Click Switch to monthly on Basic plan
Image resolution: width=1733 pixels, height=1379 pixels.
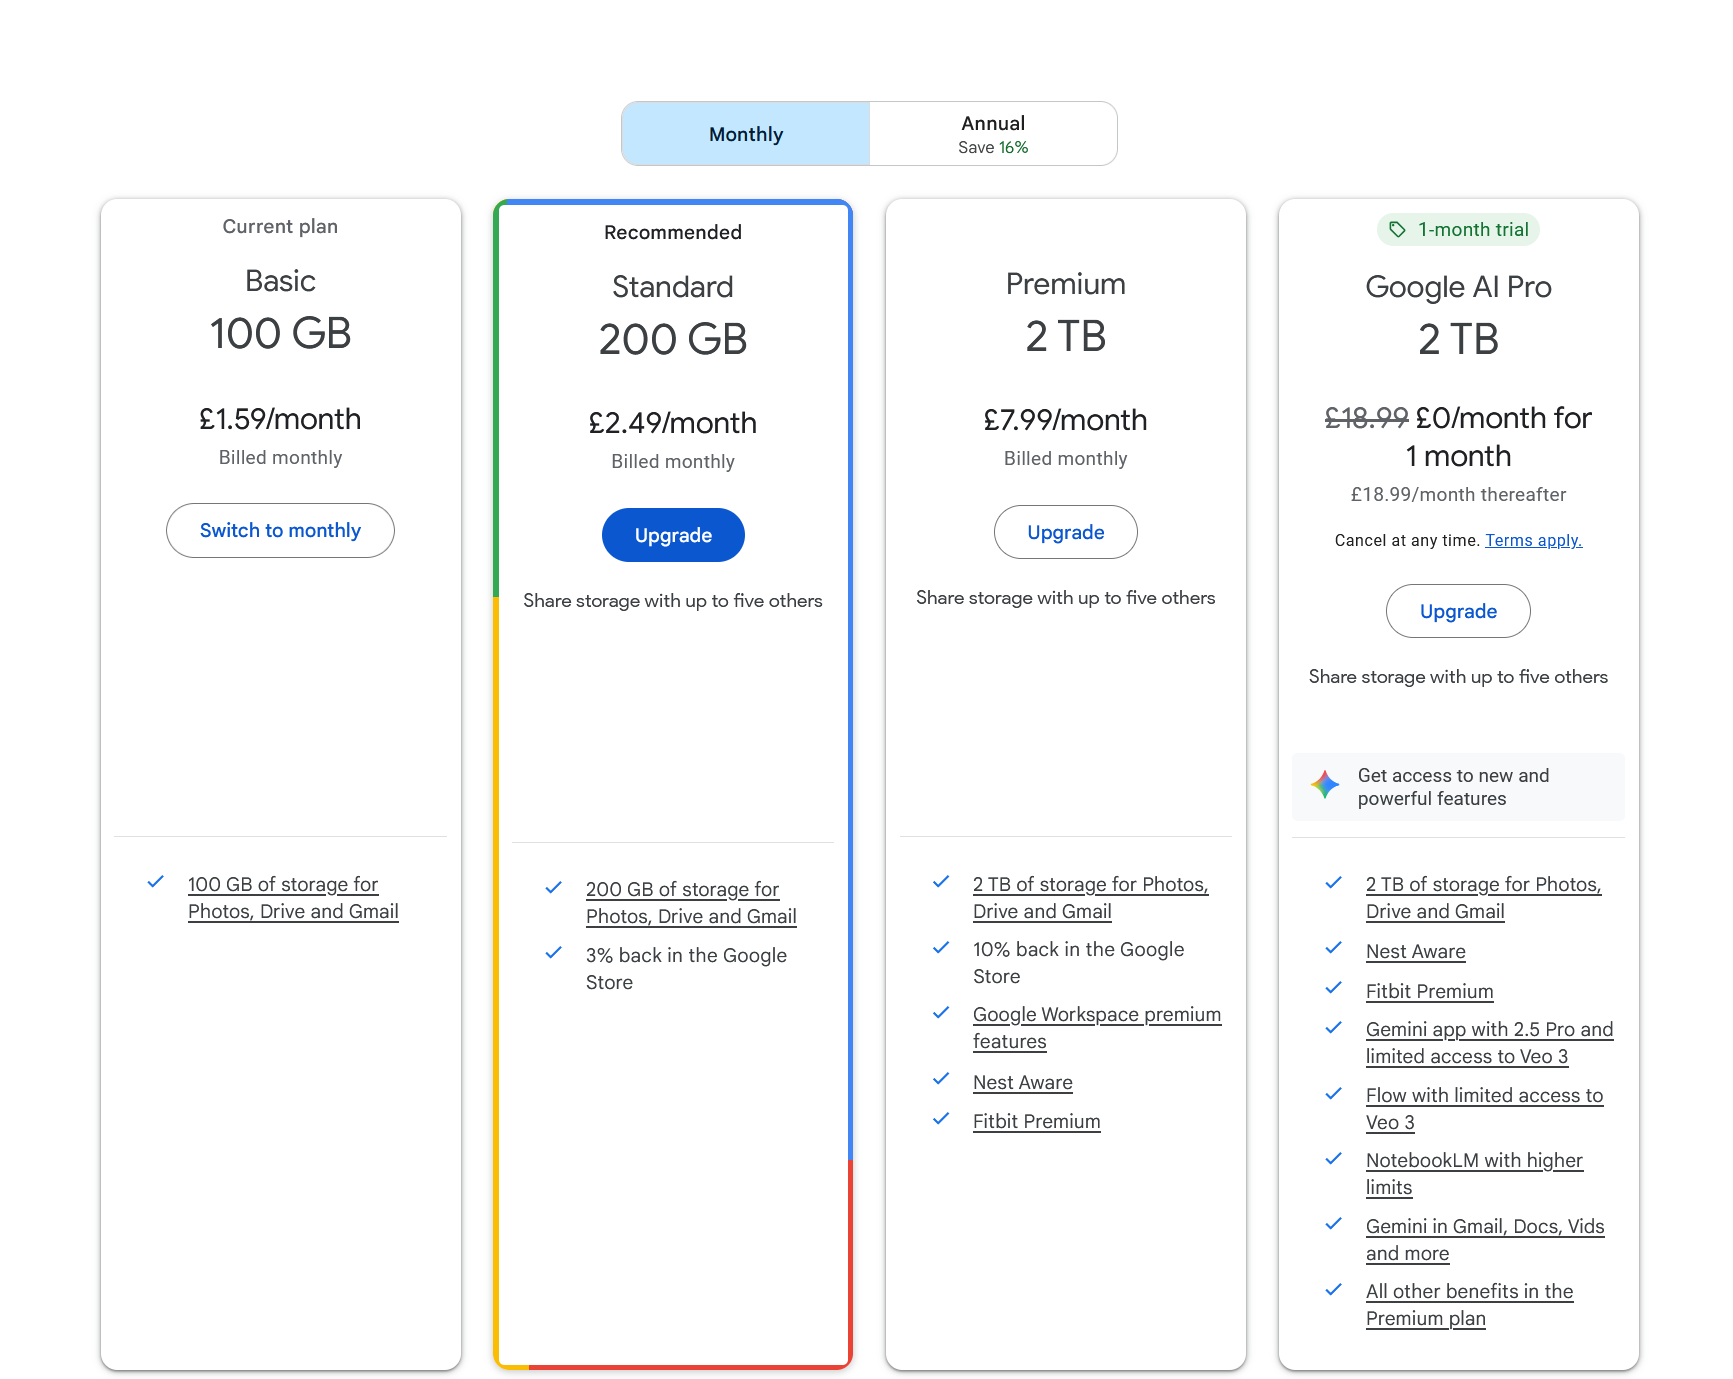[280, 530]
